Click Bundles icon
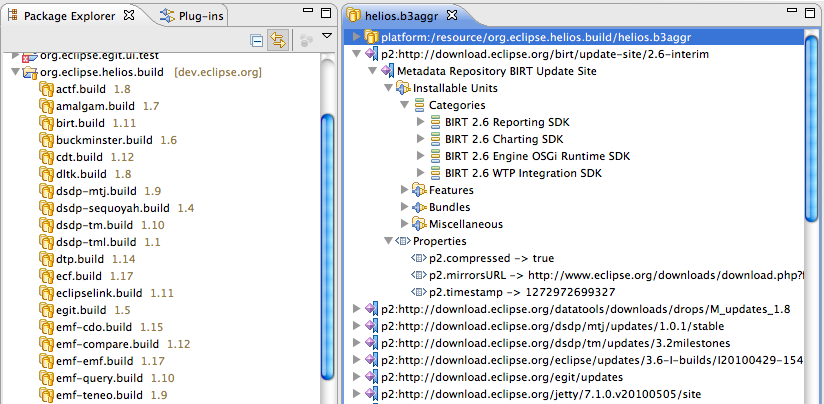The width and height of the screenshot is (824, 404). tap(419, 207)
